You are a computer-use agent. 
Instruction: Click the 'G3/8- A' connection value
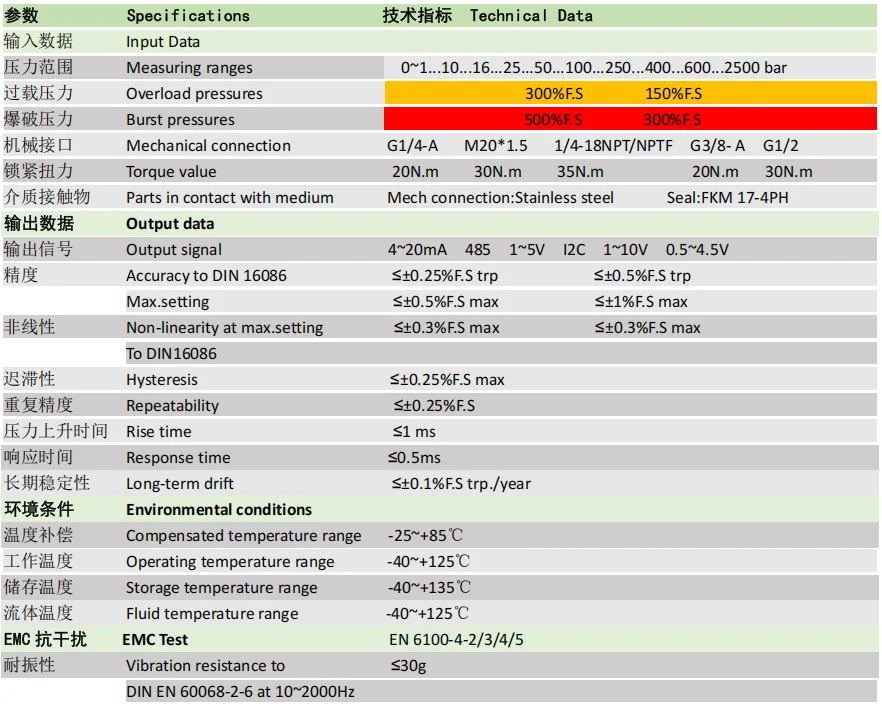[x=718, y=146]
